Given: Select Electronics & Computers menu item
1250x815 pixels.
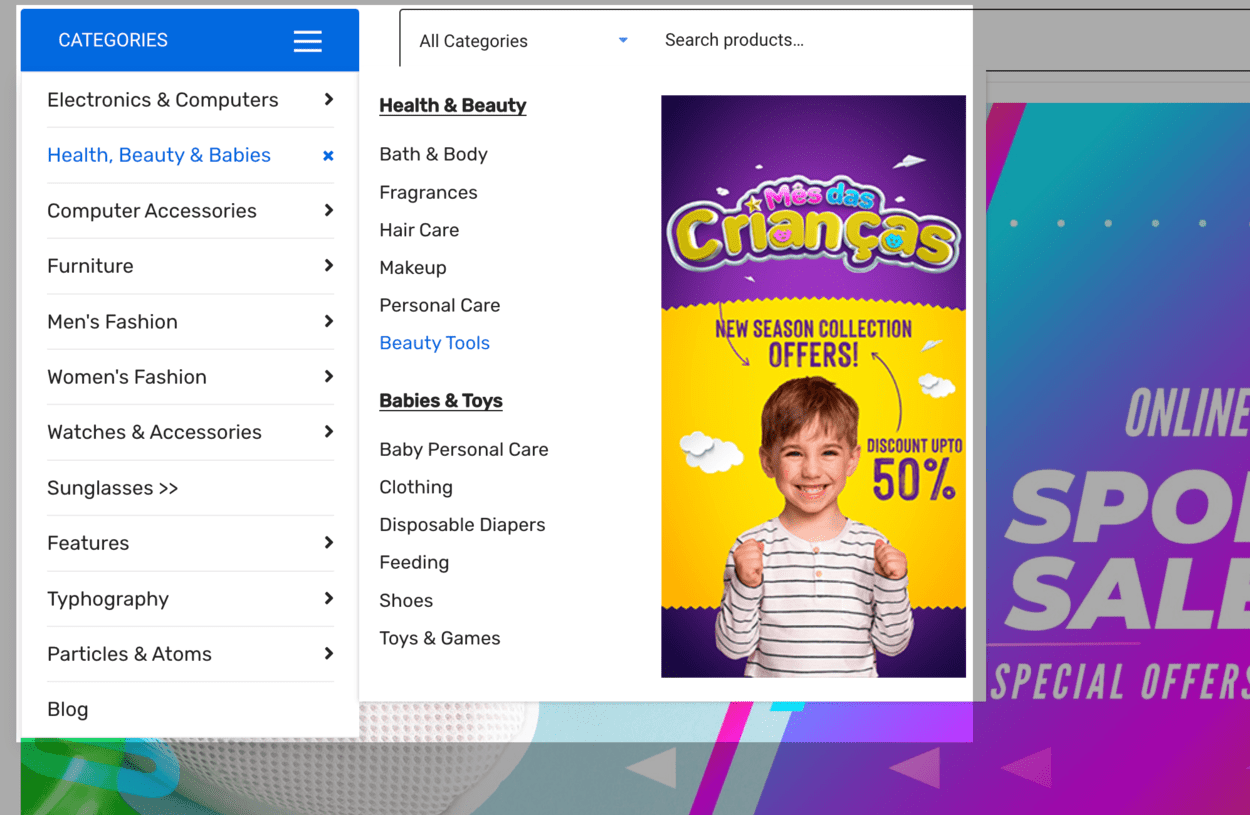Looking at the screenshot, I should (x=163, y=100).
